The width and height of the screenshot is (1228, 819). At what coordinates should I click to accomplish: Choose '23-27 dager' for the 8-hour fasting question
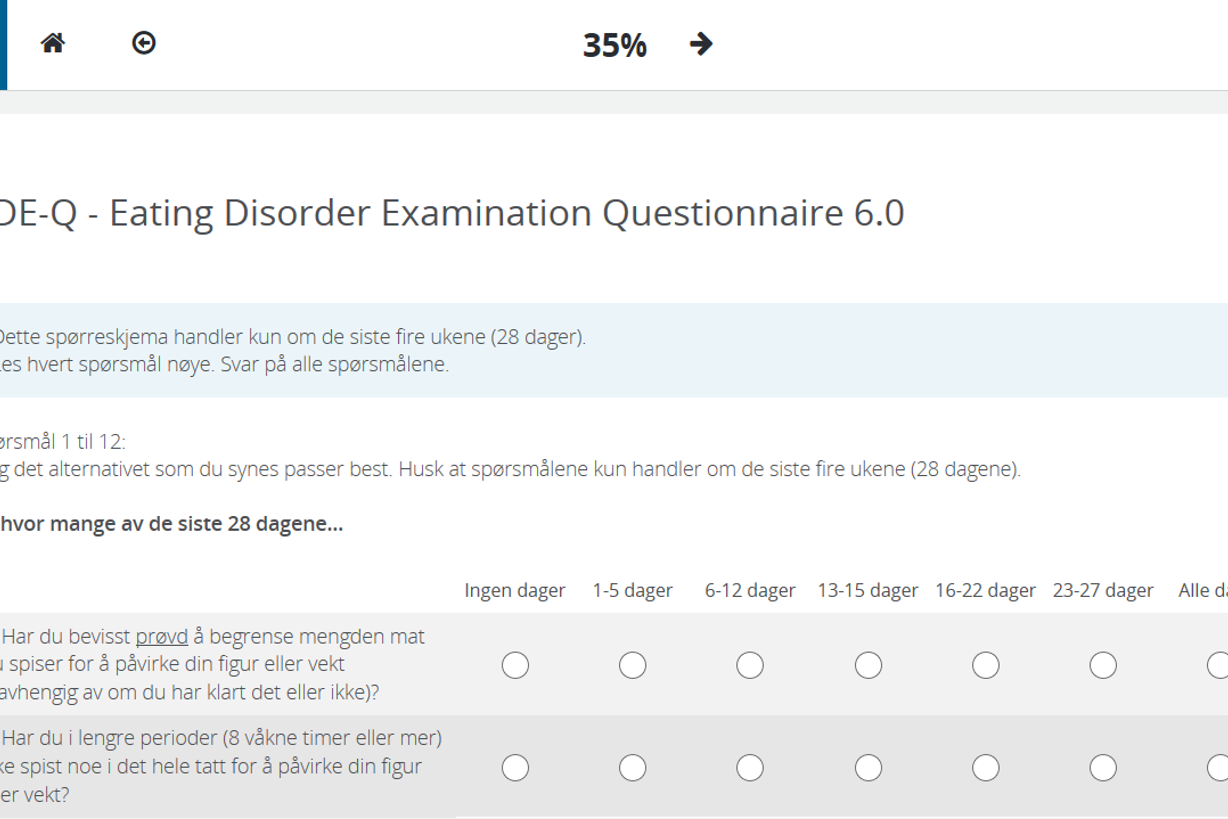[1103, 767]
